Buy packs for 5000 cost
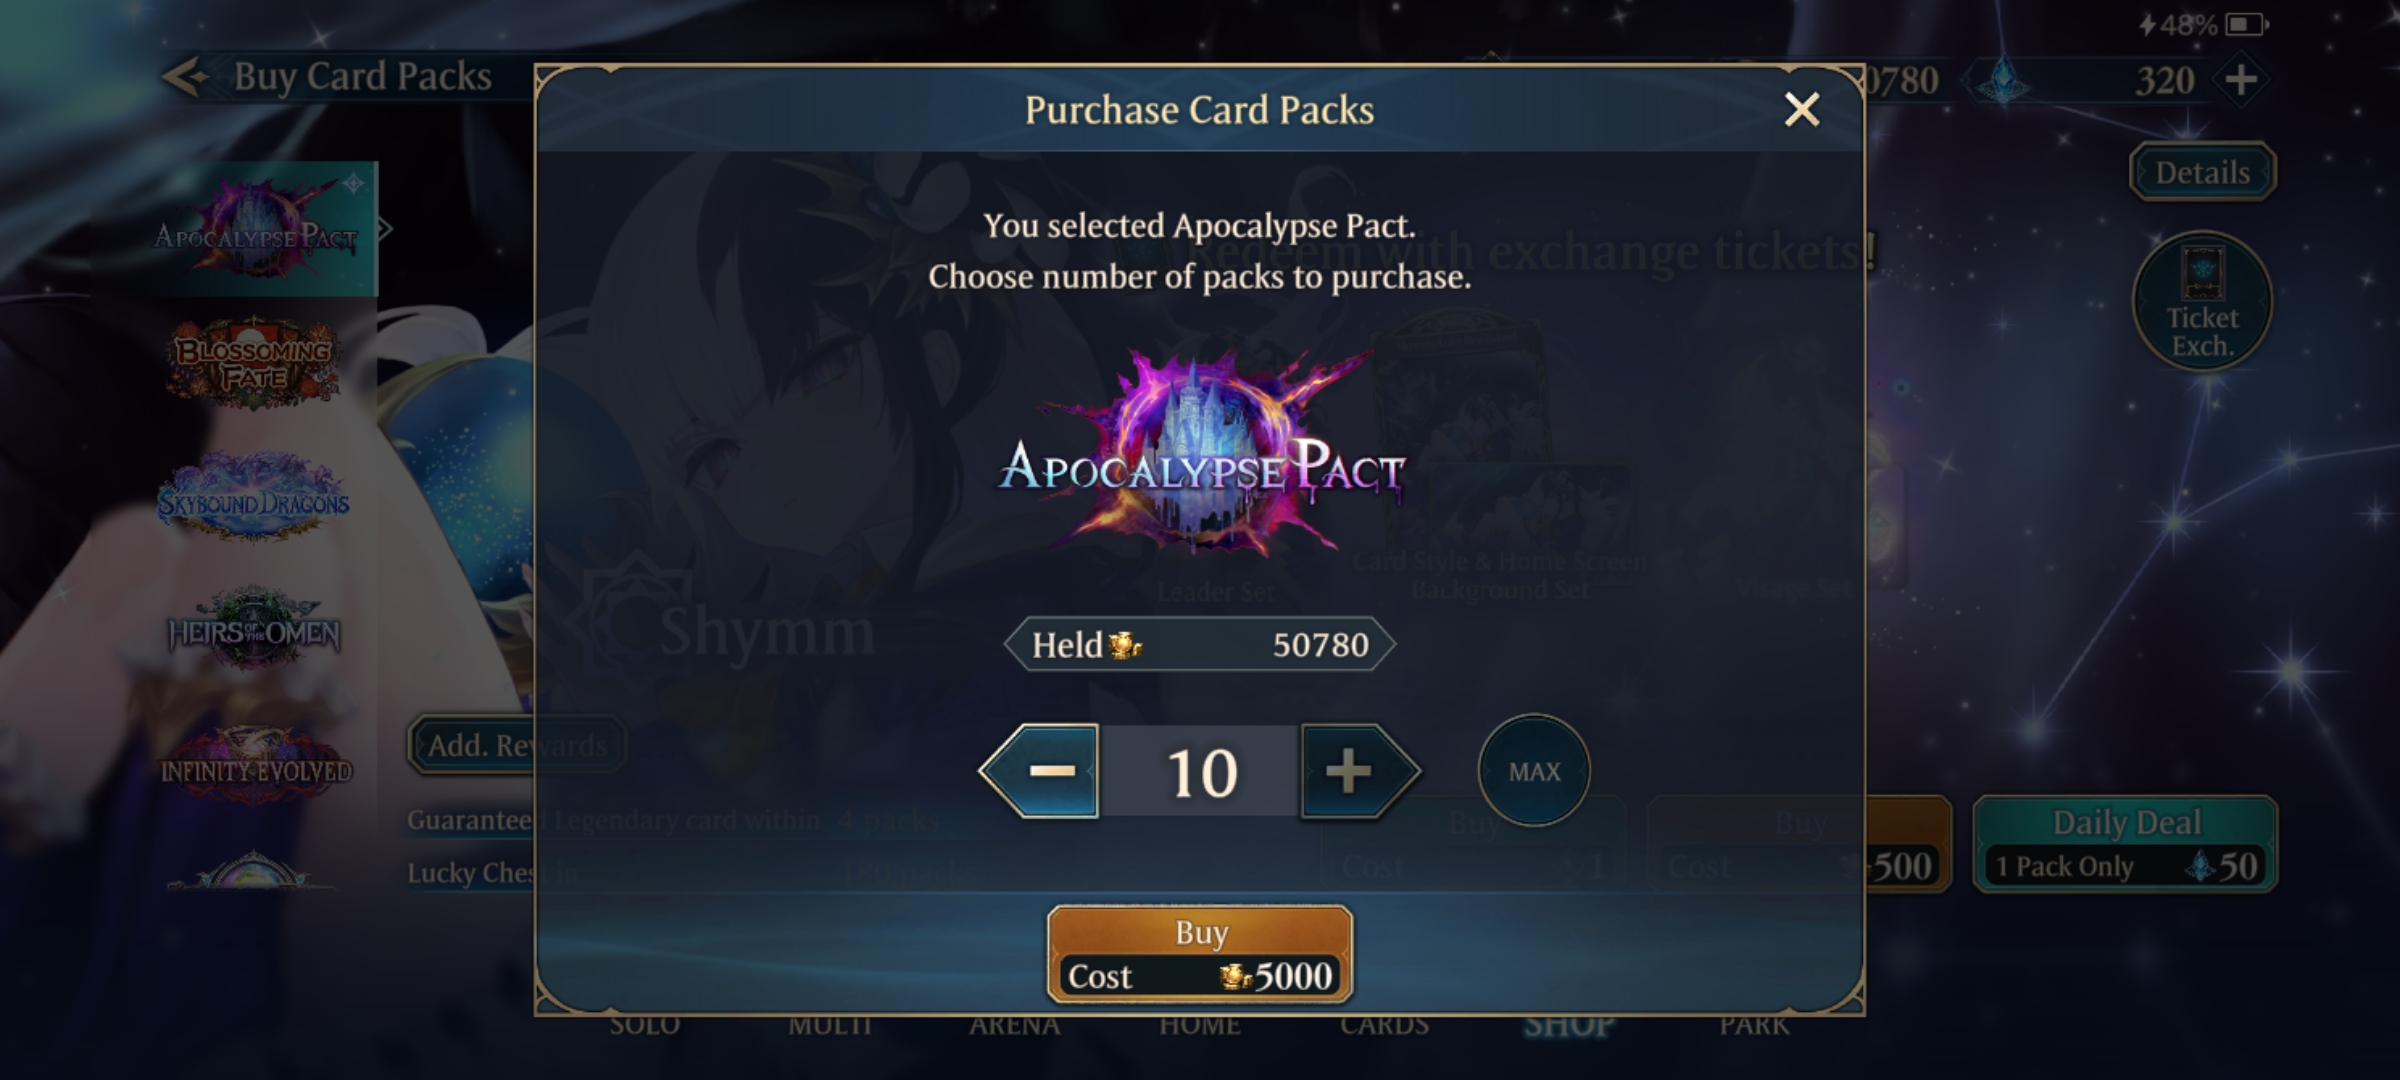The width and height of the screenshot is (2400, 1080). (1200, 954)
